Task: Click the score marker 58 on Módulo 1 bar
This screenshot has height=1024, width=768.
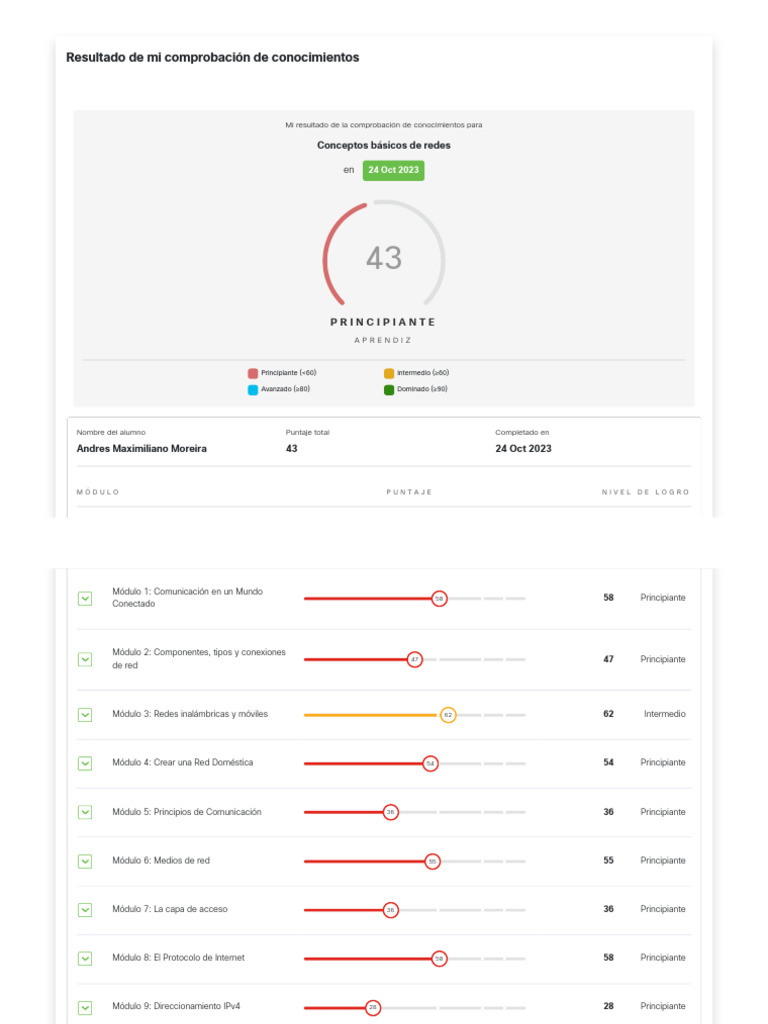Action: point(439,598)
